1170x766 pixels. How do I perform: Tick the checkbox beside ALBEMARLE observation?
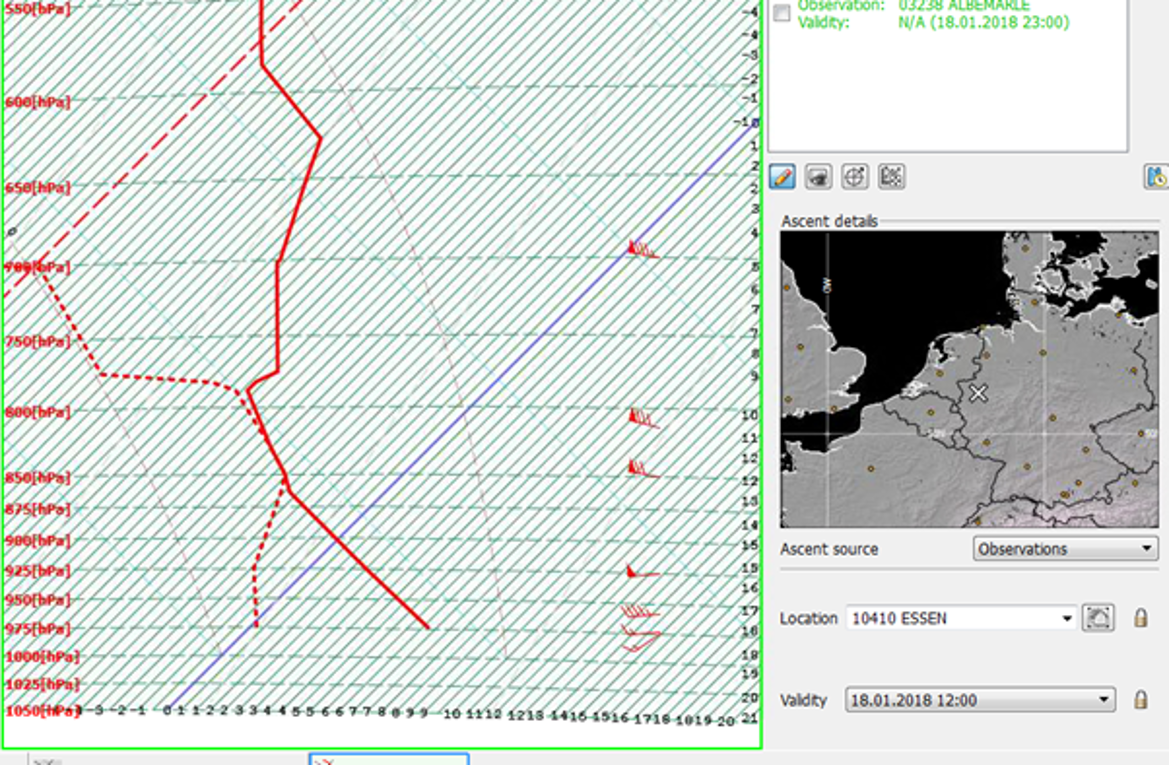click(781, 13)
